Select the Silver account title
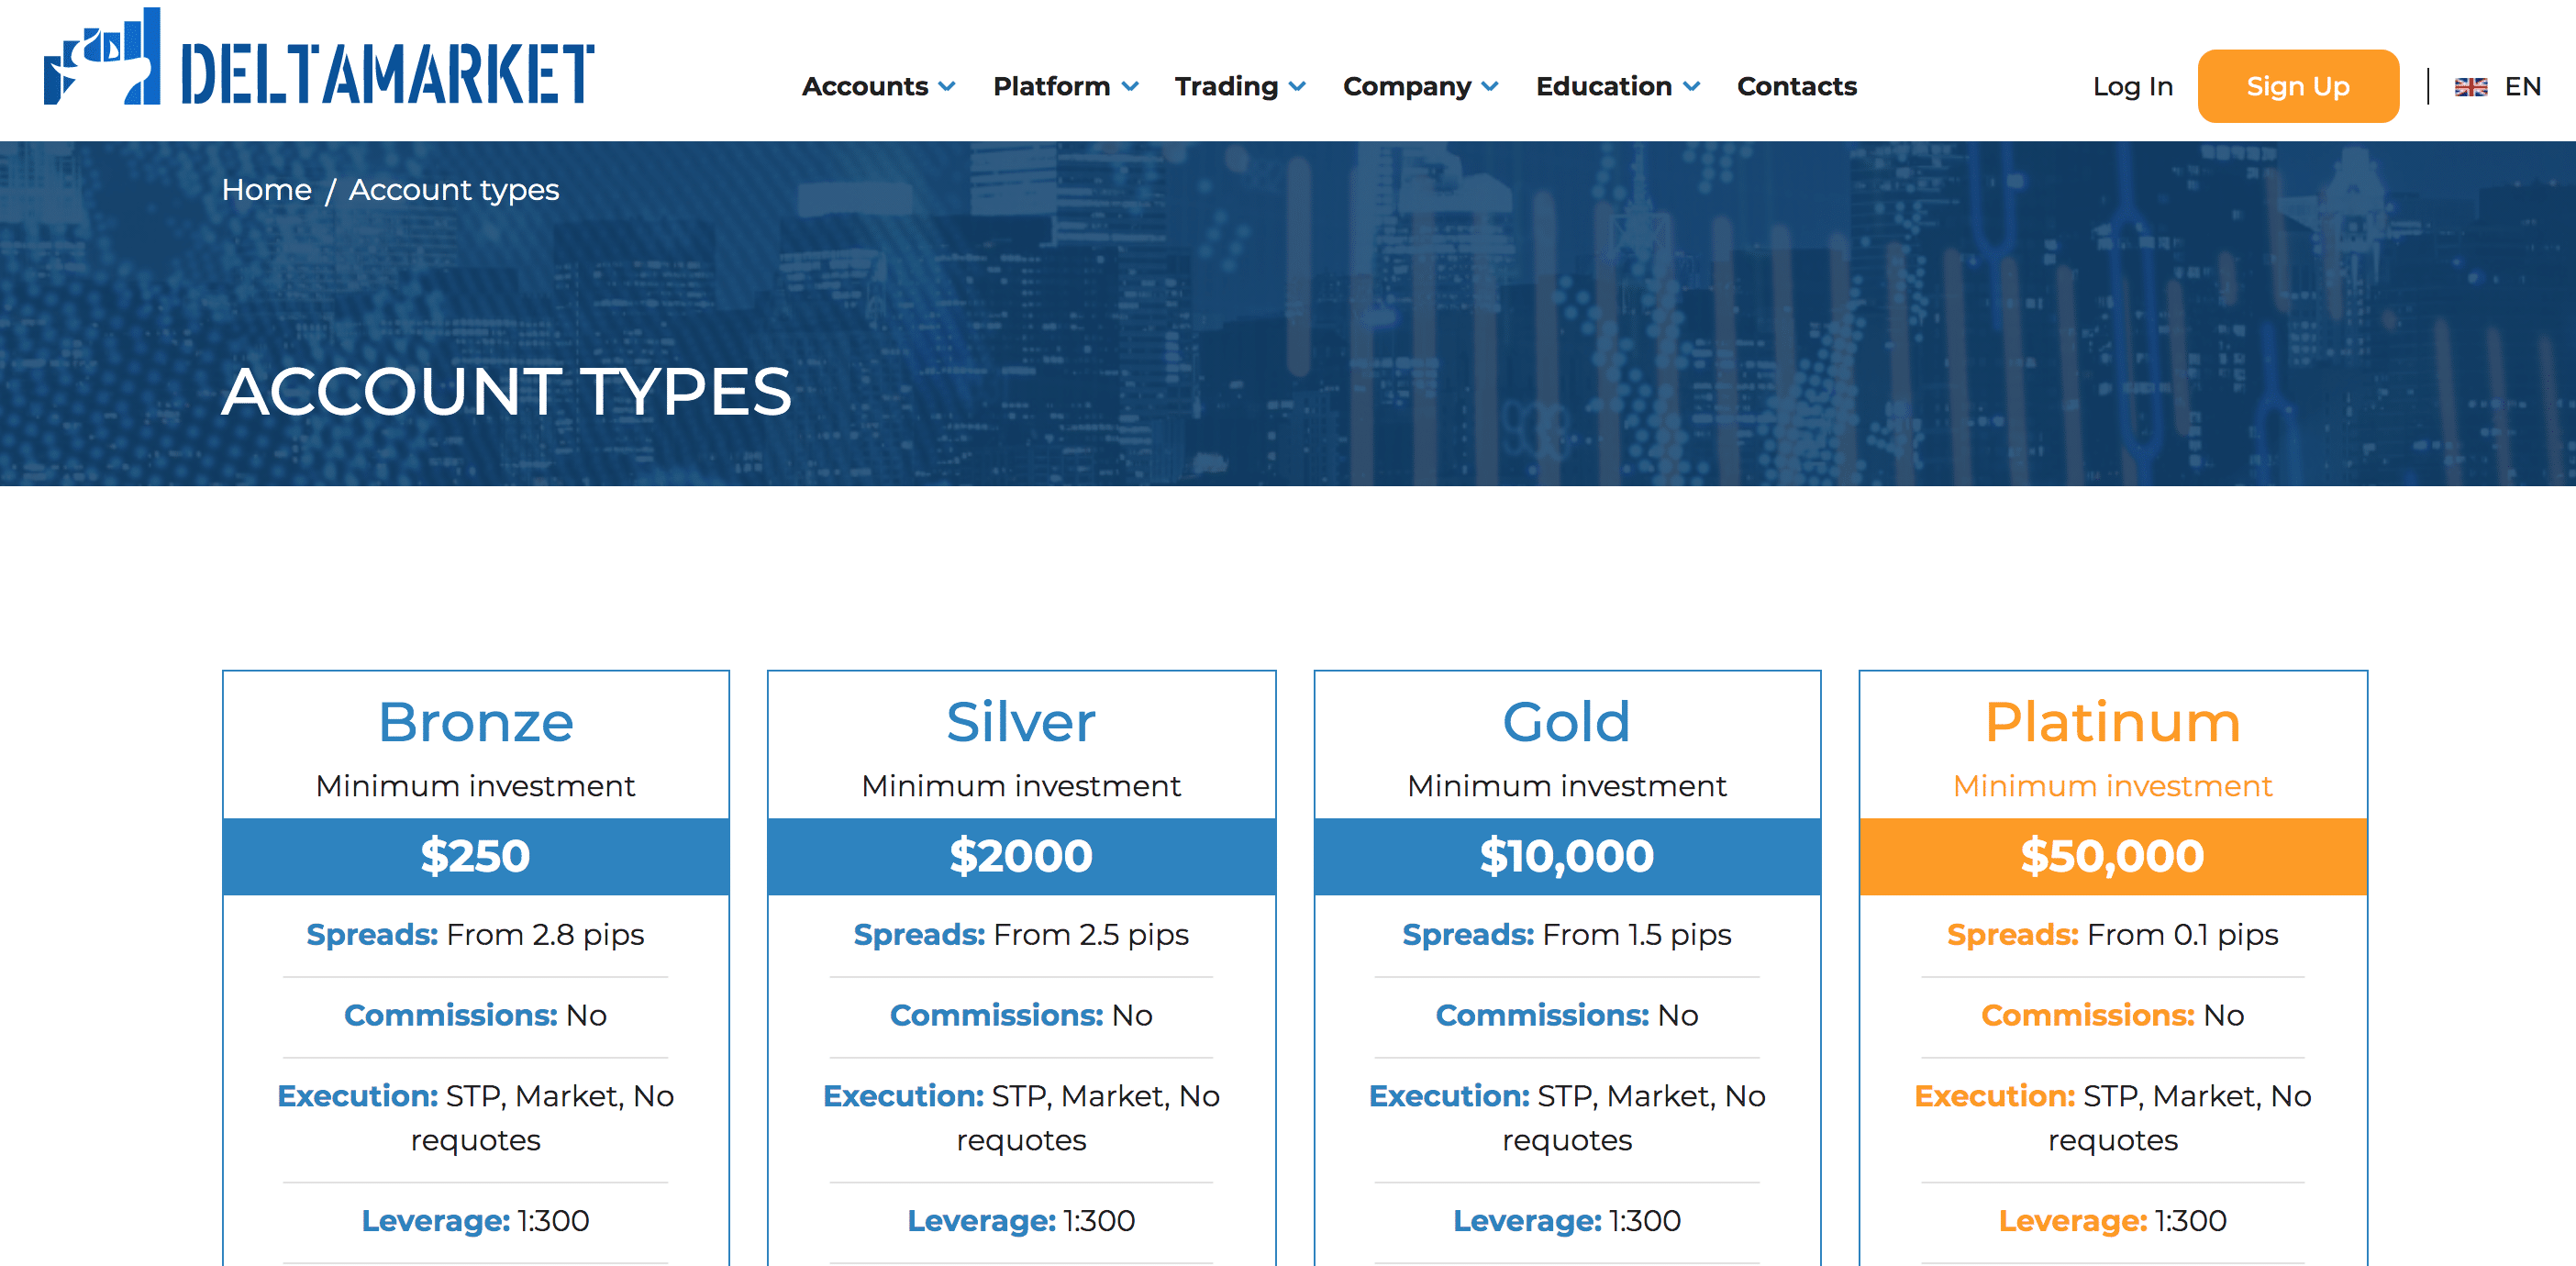The width and height of the screenshot is (2576, 1266). [x=1021, y=722]
